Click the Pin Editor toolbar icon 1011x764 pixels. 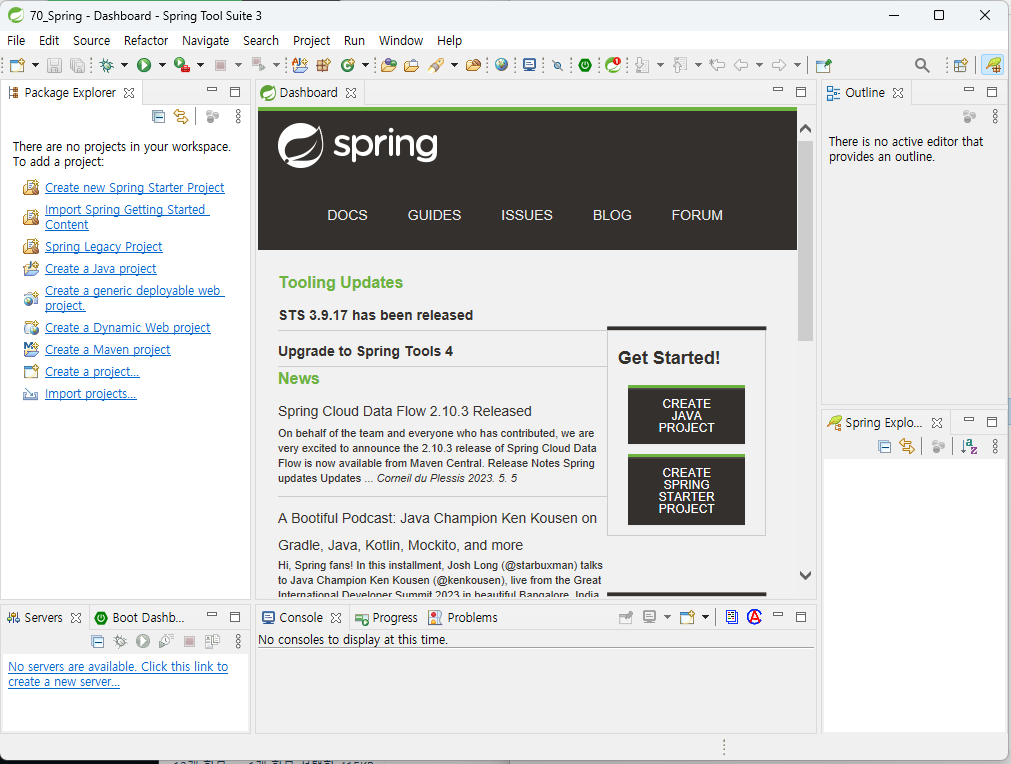click(823, 65)
